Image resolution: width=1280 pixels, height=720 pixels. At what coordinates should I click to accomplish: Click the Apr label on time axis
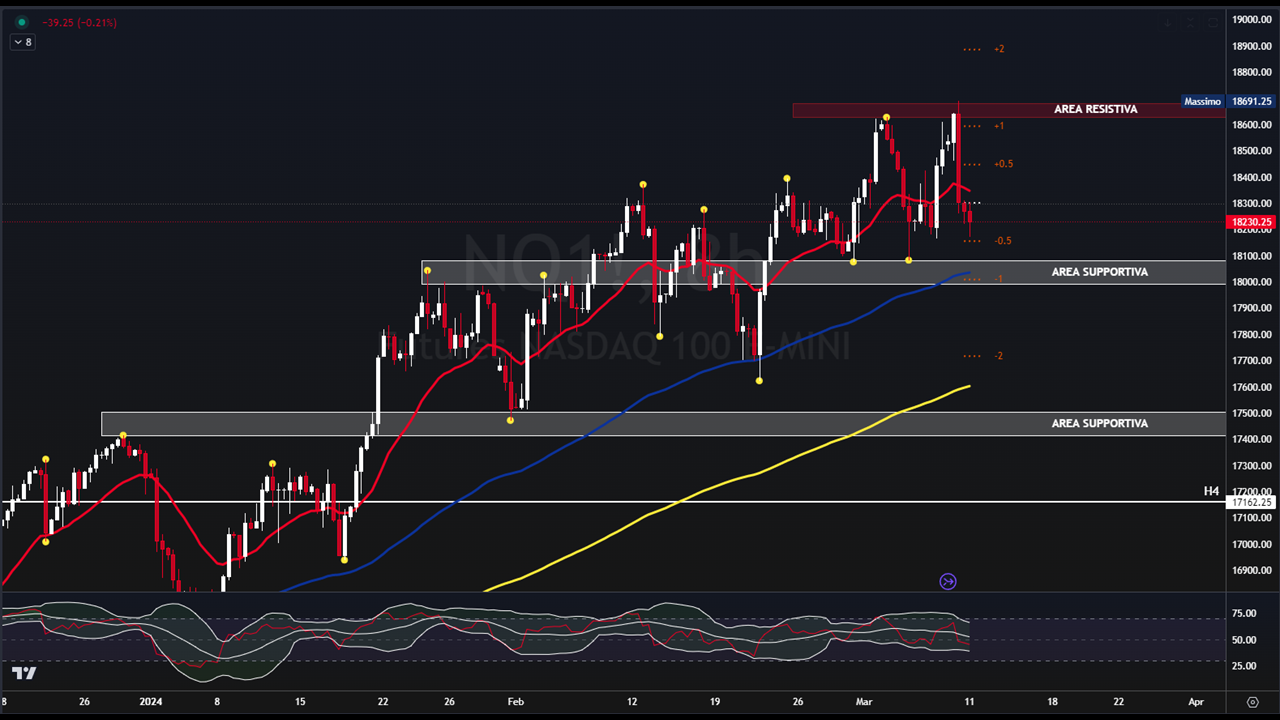coord(1196,702)
